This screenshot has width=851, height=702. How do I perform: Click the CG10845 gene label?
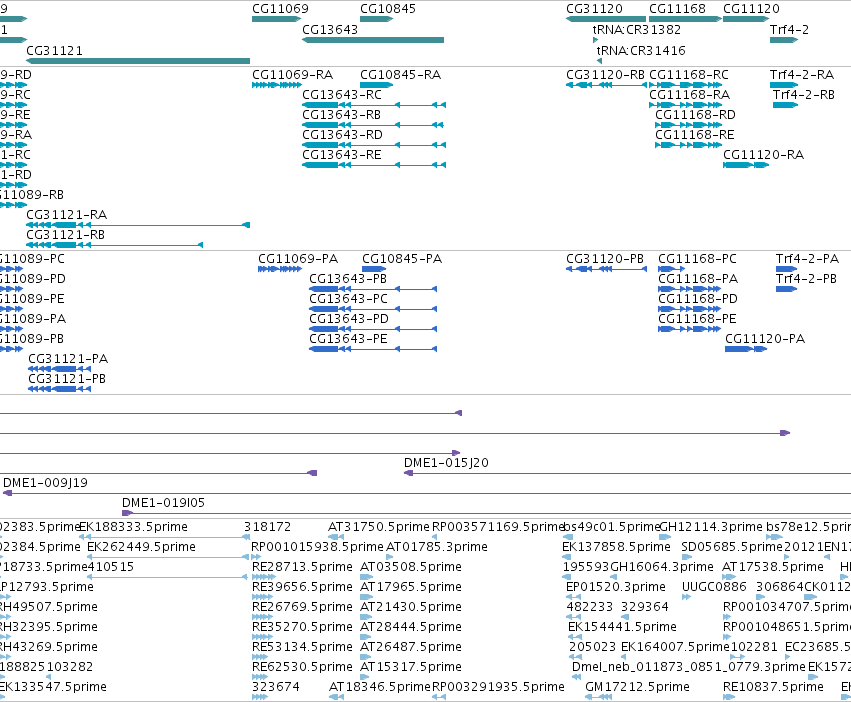[388, 9]
